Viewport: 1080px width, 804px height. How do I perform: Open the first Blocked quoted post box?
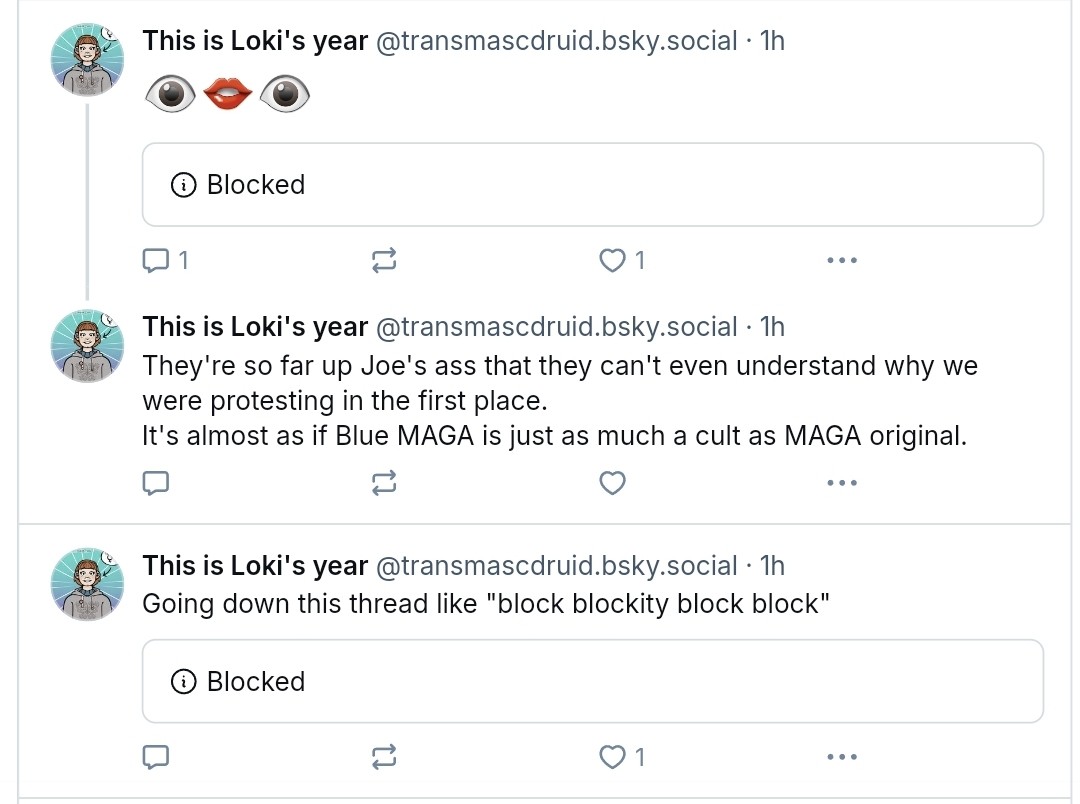click(x=592, y=185)
